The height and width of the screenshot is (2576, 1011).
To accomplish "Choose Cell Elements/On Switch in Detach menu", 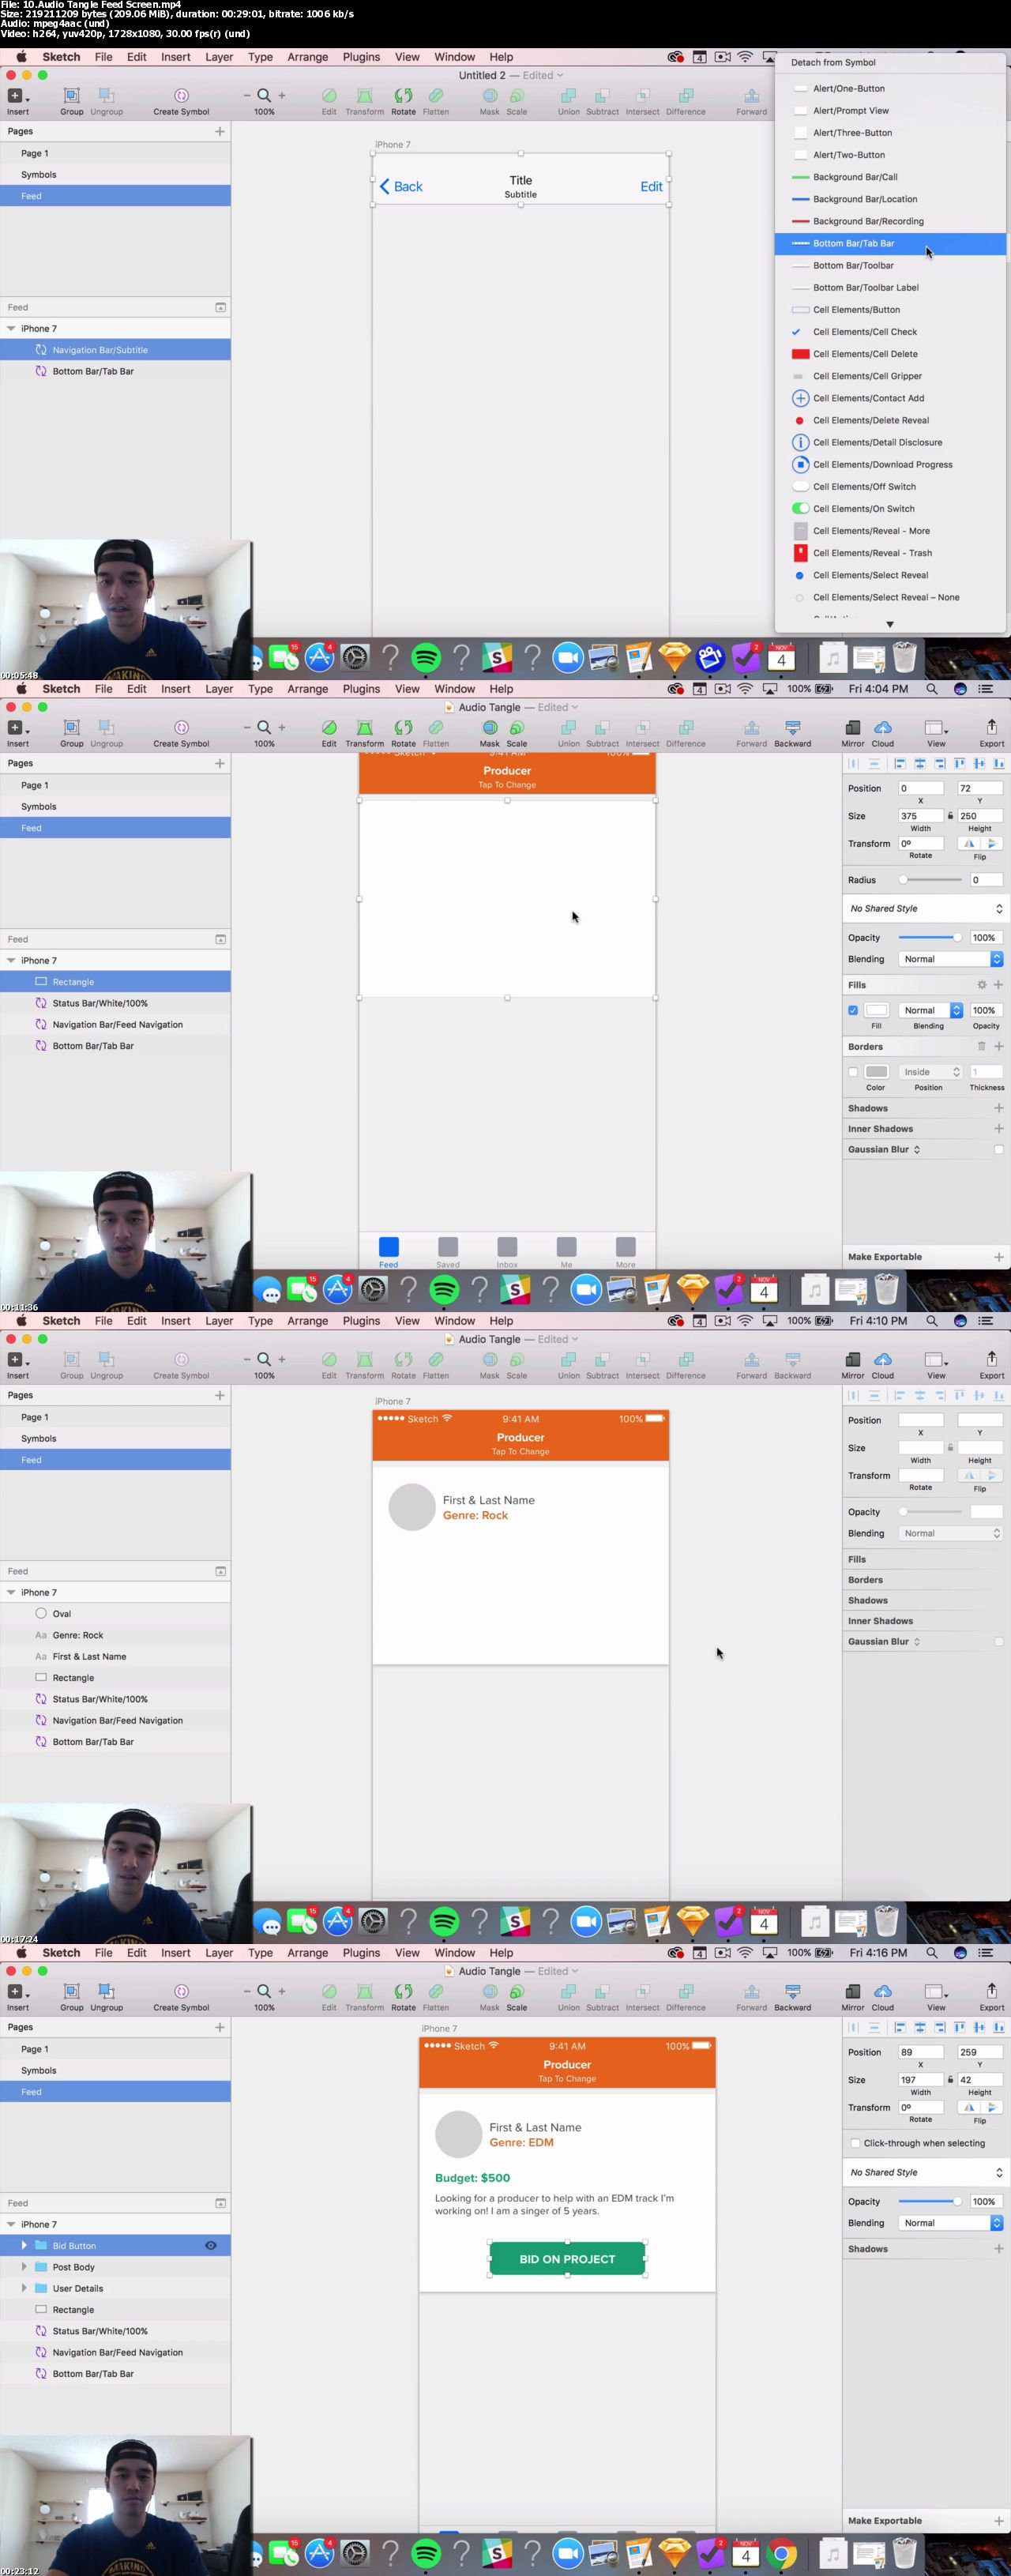I will 890,508.
